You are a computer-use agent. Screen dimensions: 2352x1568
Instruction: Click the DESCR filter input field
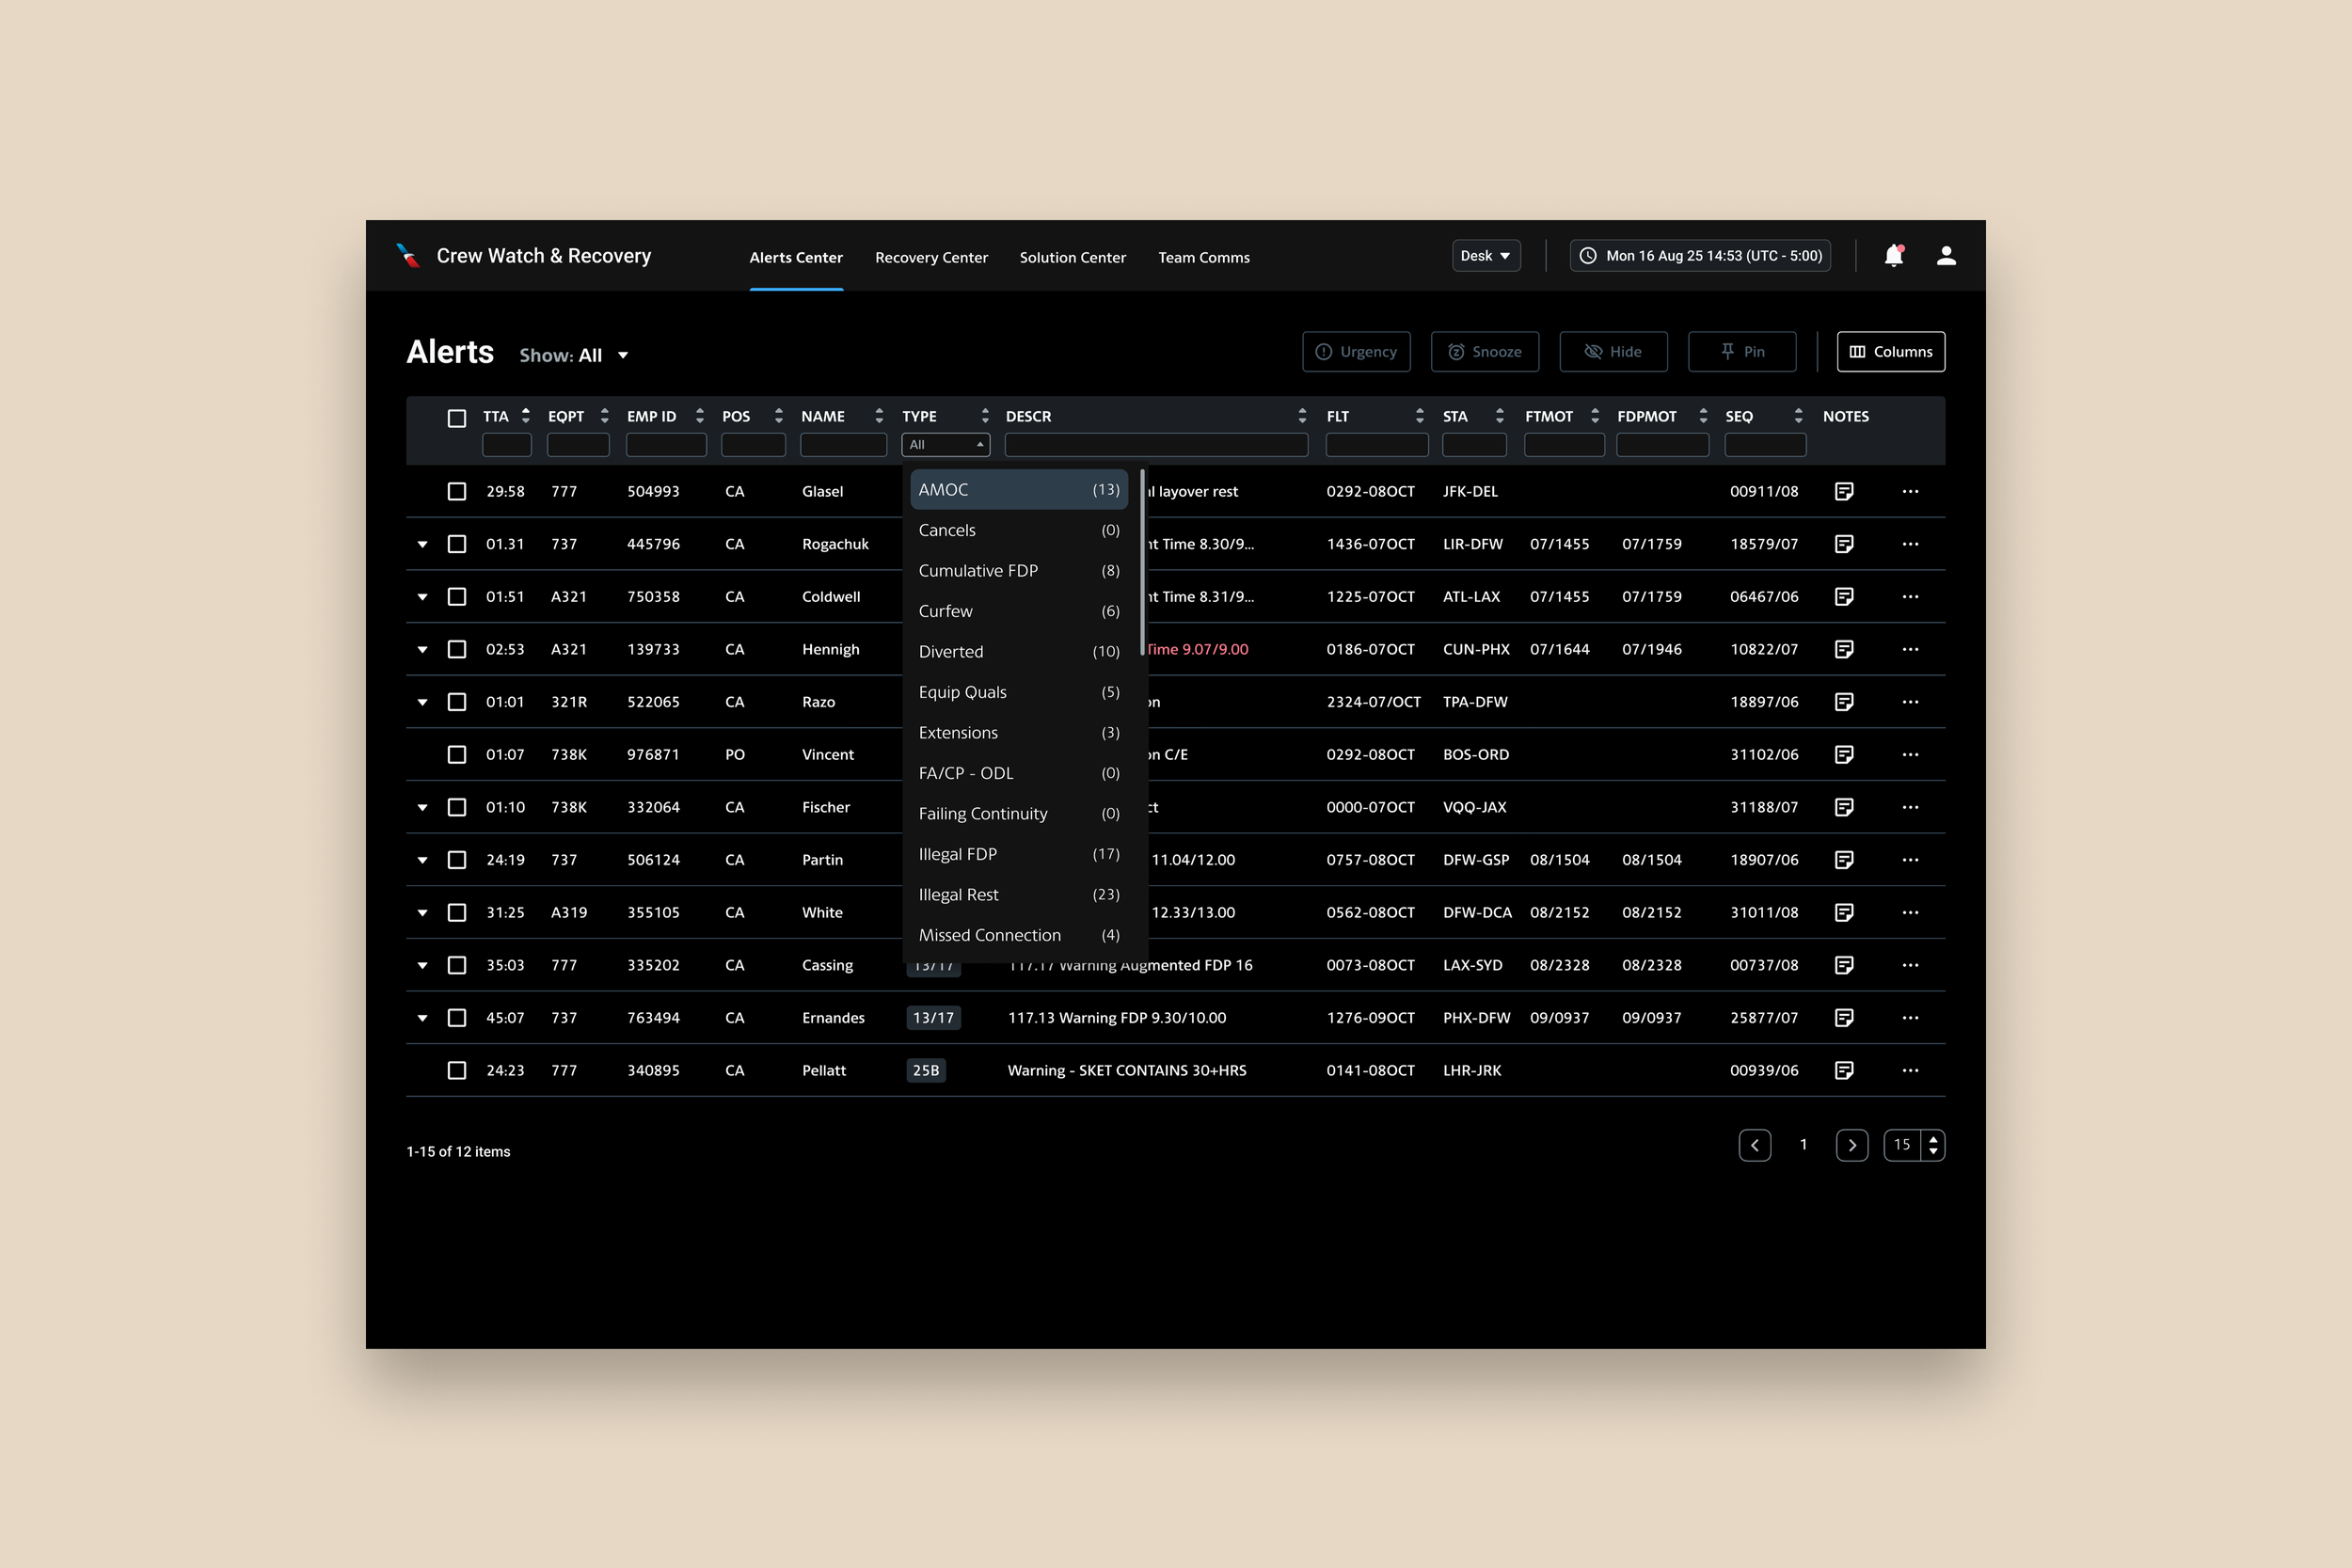(x=1156, y=445)
